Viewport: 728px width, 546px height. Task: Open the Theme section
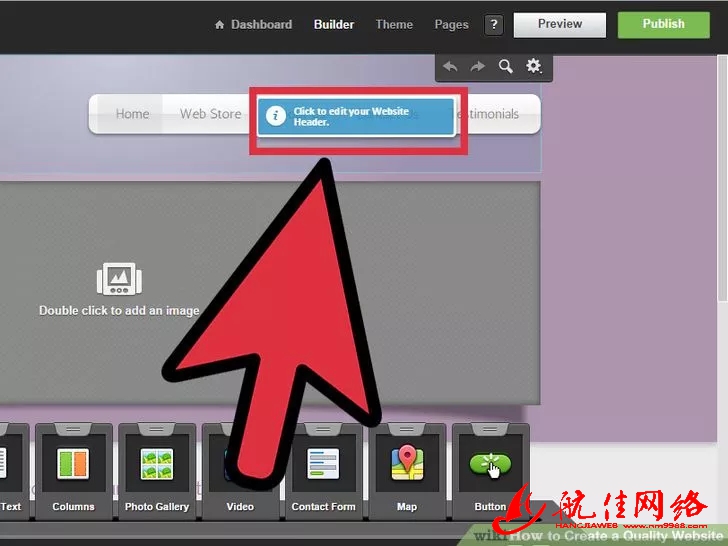point(394,25)
